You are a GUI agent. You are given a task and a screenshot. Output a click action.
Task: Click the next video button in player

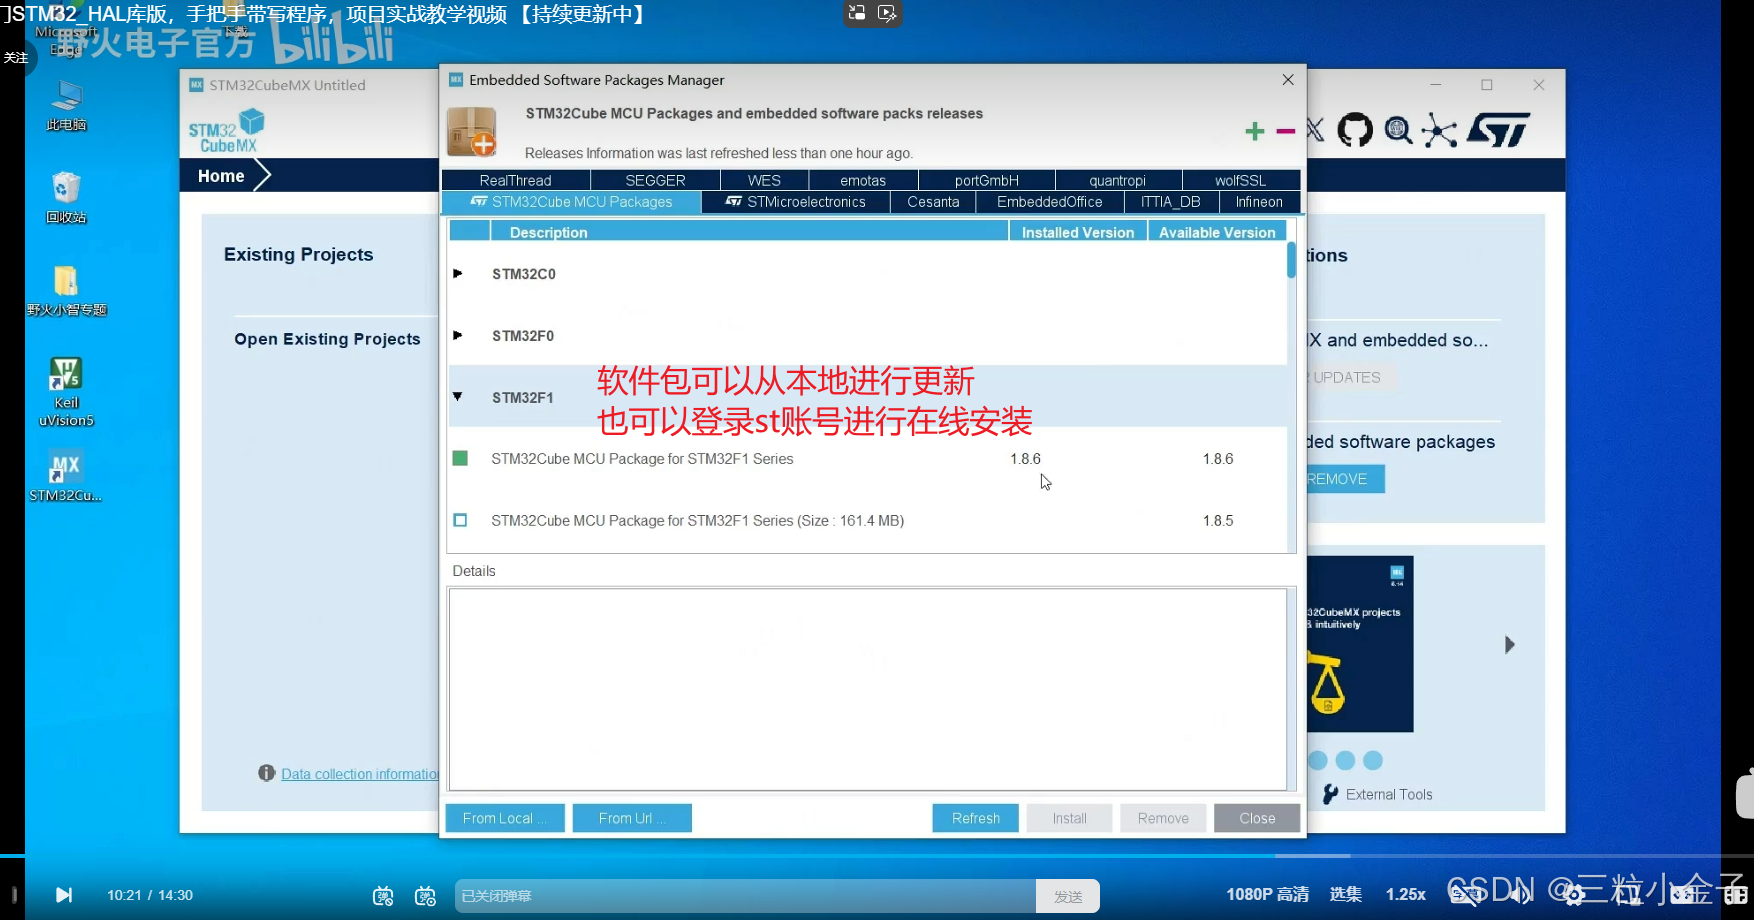[64, 895]
